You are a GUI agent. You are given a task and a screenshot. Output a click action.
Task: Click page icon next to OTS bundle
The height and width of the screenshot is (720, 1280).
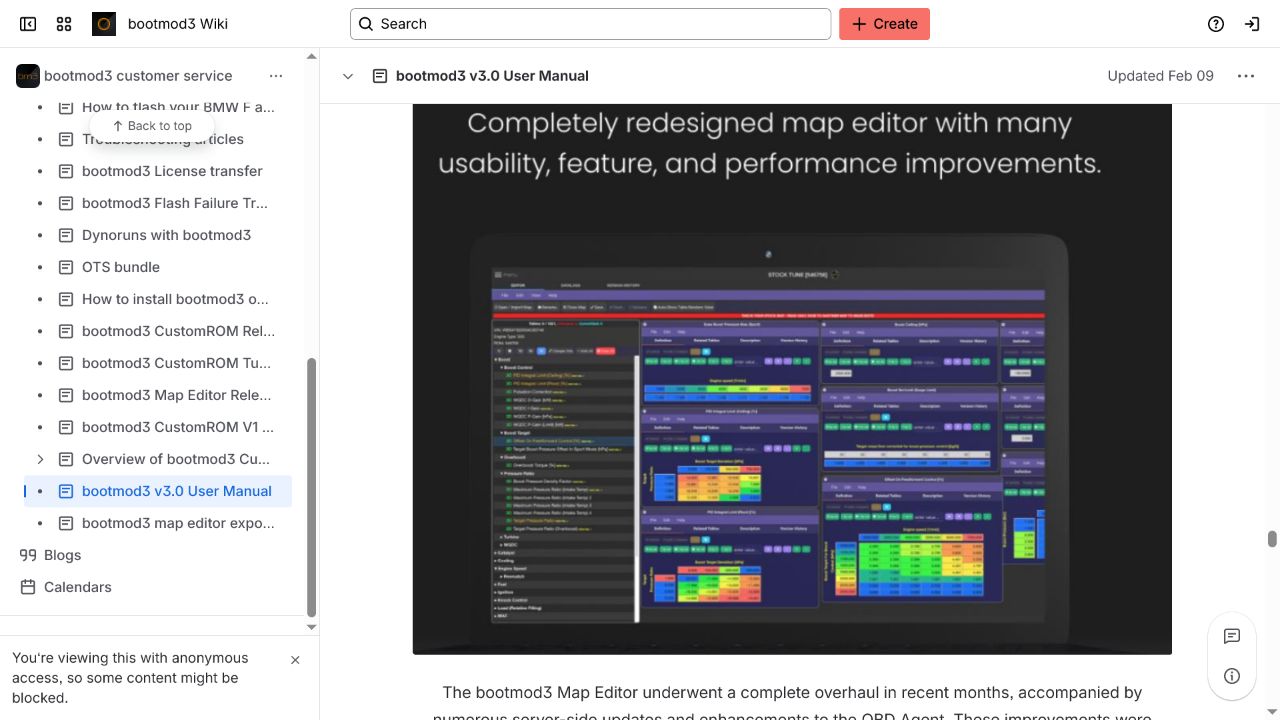tap(66, 267)
